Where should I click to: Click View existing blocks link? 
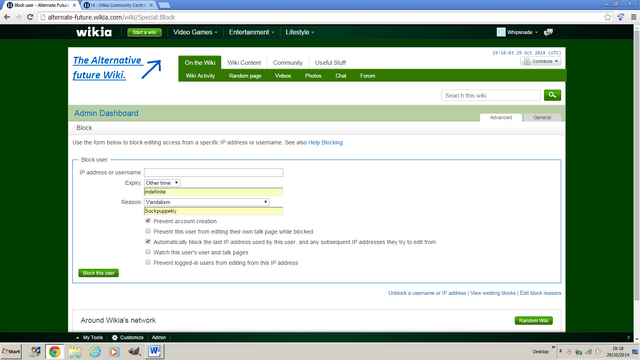(x=493, y=293)
